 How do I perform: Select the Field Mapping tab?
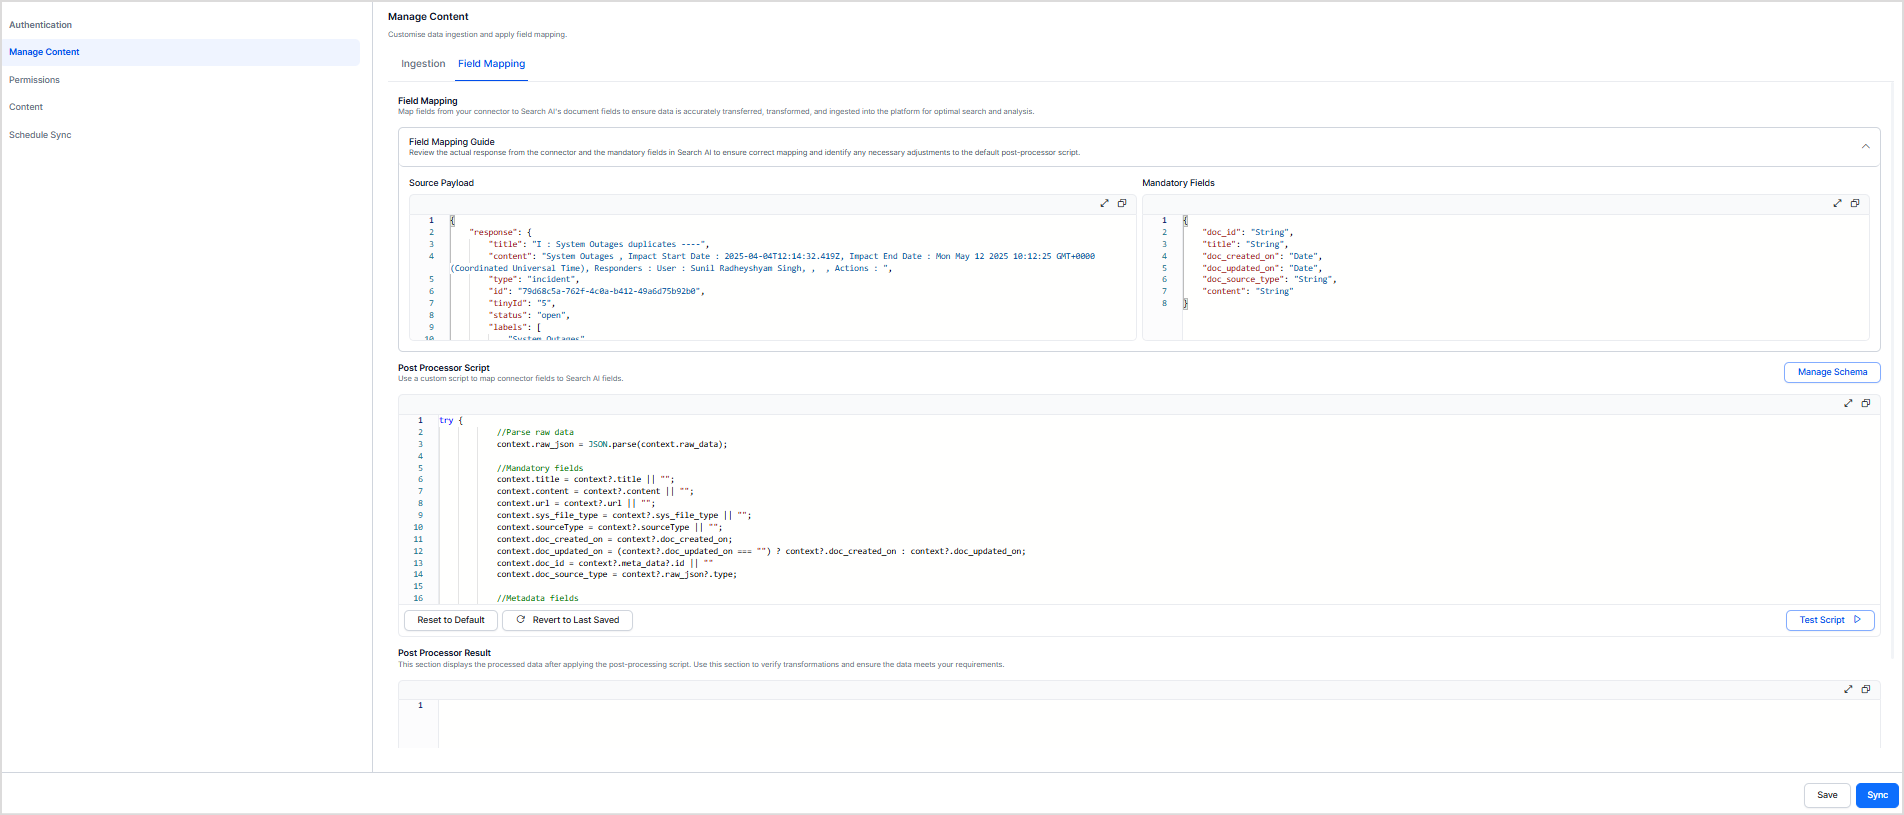491,64
